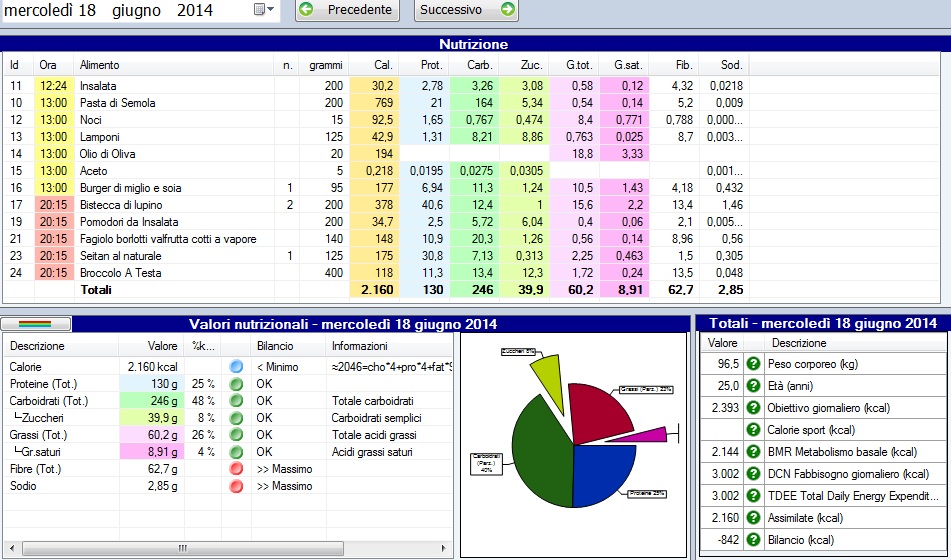Click the help icon next to Peso corporeo
This screenshot has height=560, width=951.
[754, 364]
